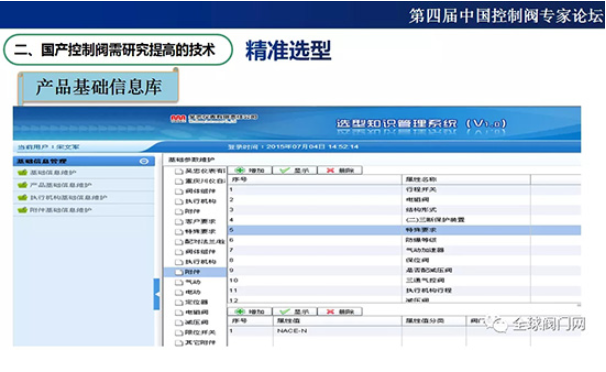Collapse the 基础信息管理 panel with round header button
The height and width of the screenshot is (372, 606).
tap(144, 161)
